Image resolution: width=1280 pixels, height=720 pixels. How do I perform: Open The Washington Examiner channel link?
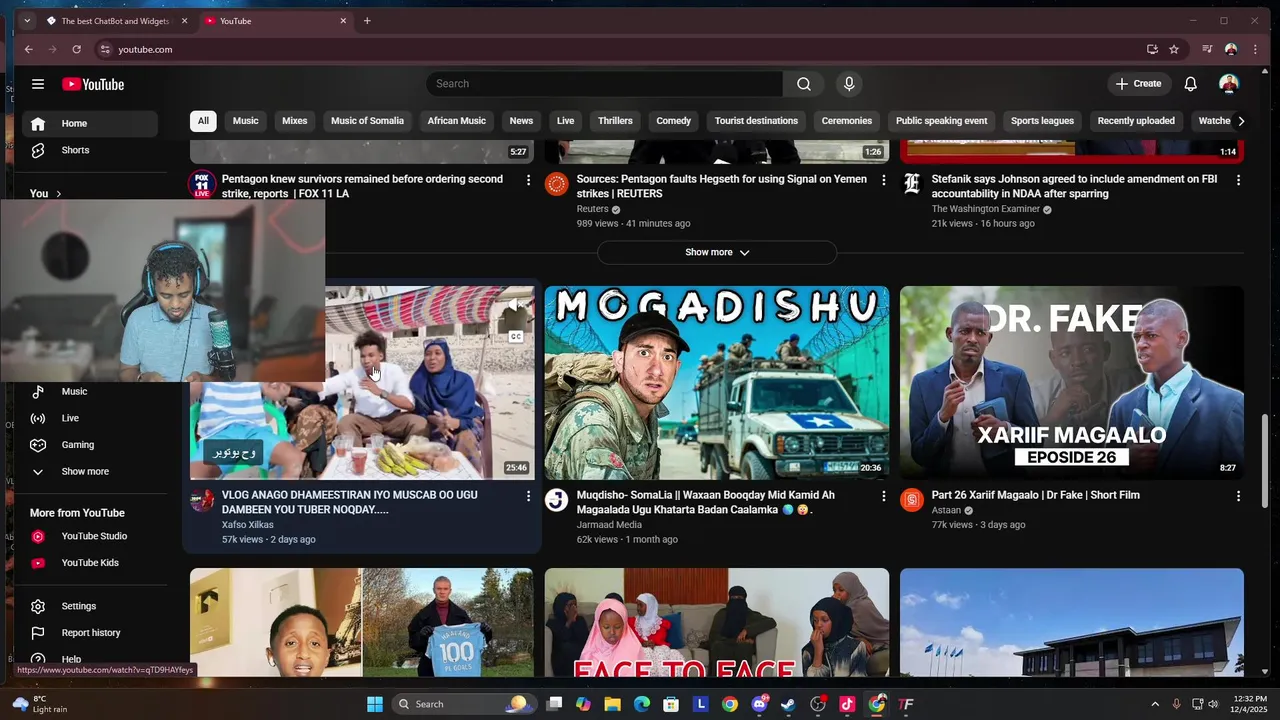tap(987, 209)
